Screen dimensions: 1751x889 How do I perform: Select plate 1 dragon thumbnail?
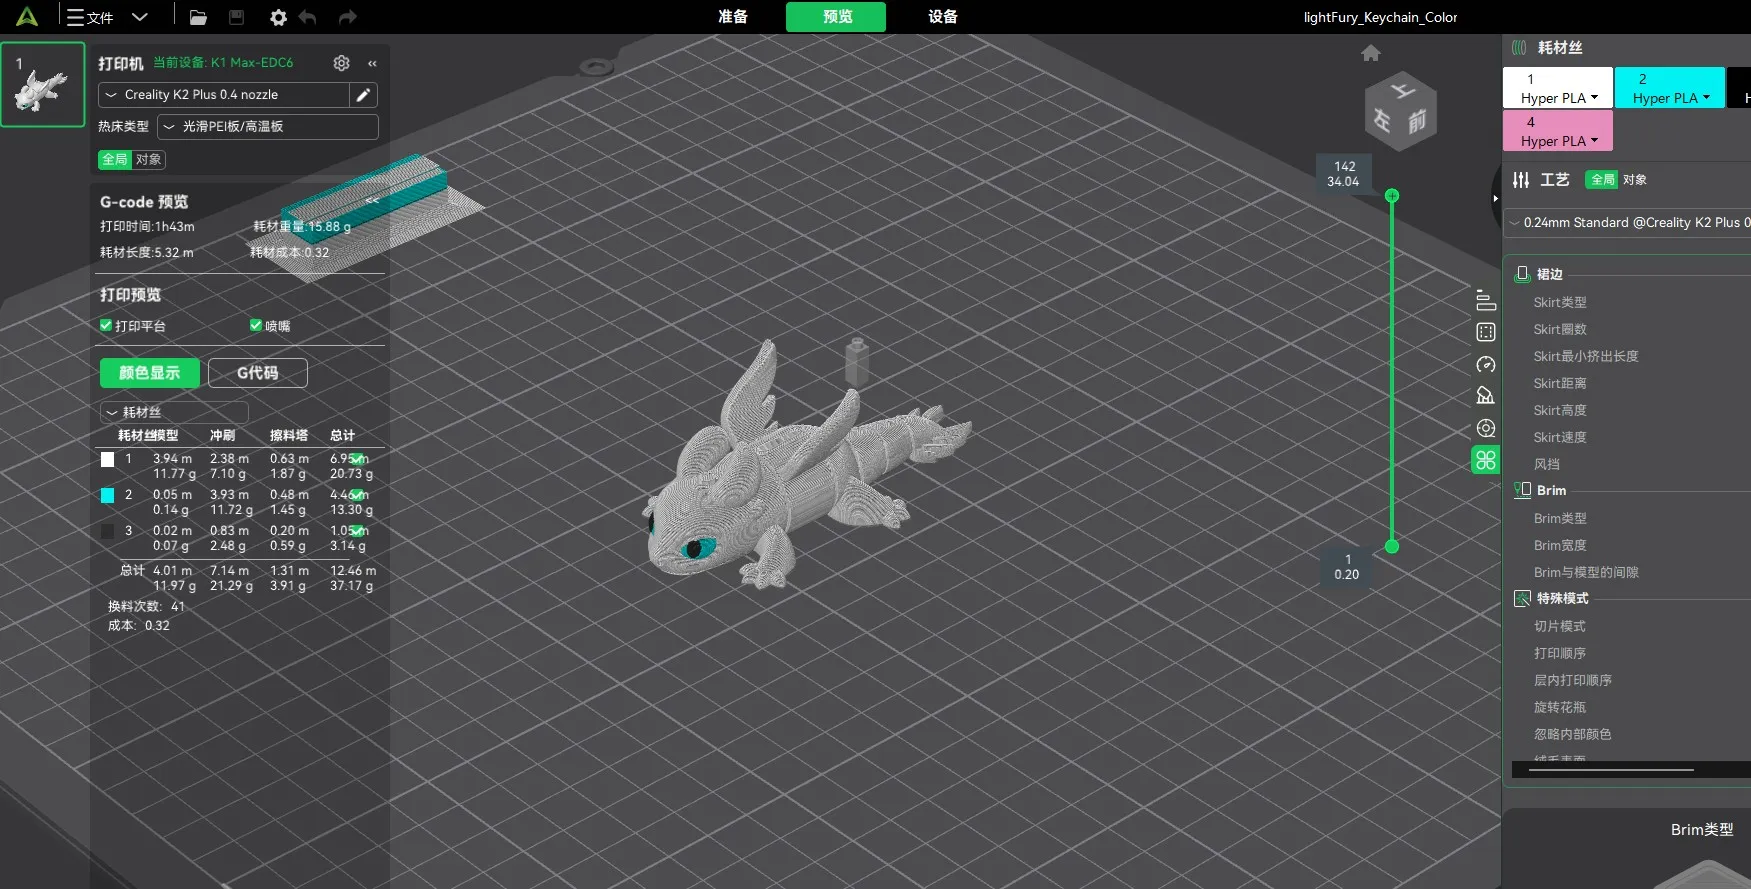pyautogui.click(x=42, y=85)
